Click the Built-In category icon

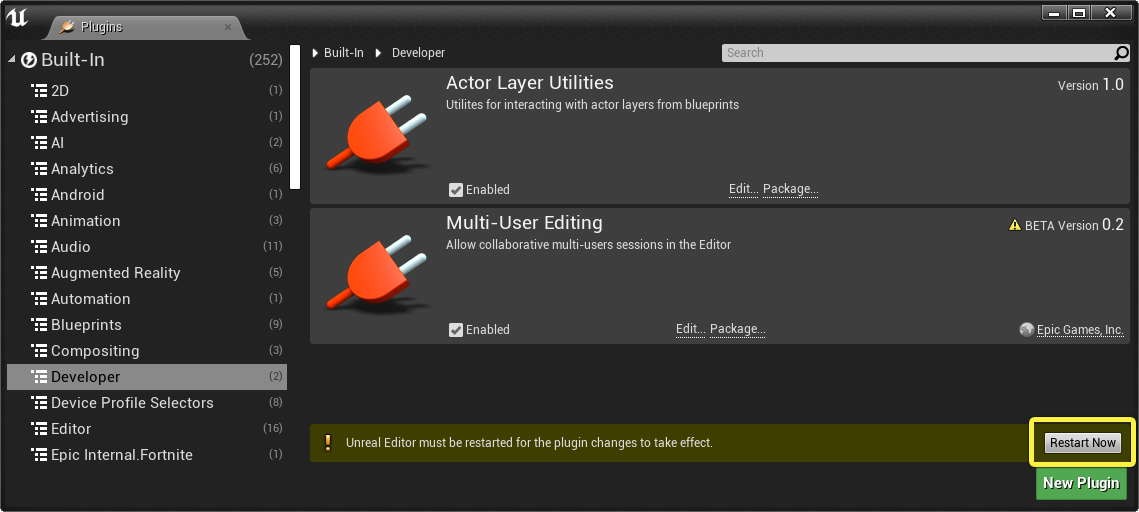[29, 60]
